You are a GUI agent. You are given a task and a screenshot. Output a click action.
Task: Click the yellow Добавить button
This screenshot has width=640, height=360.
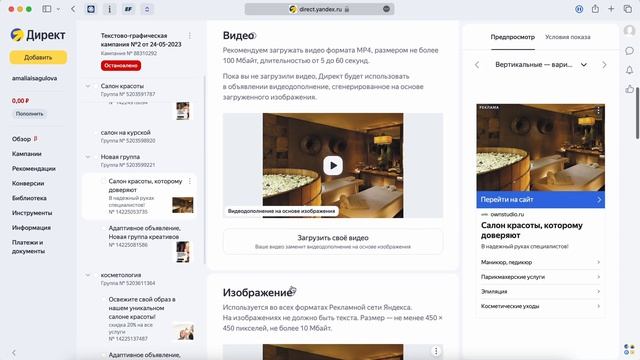pos(38,58)
